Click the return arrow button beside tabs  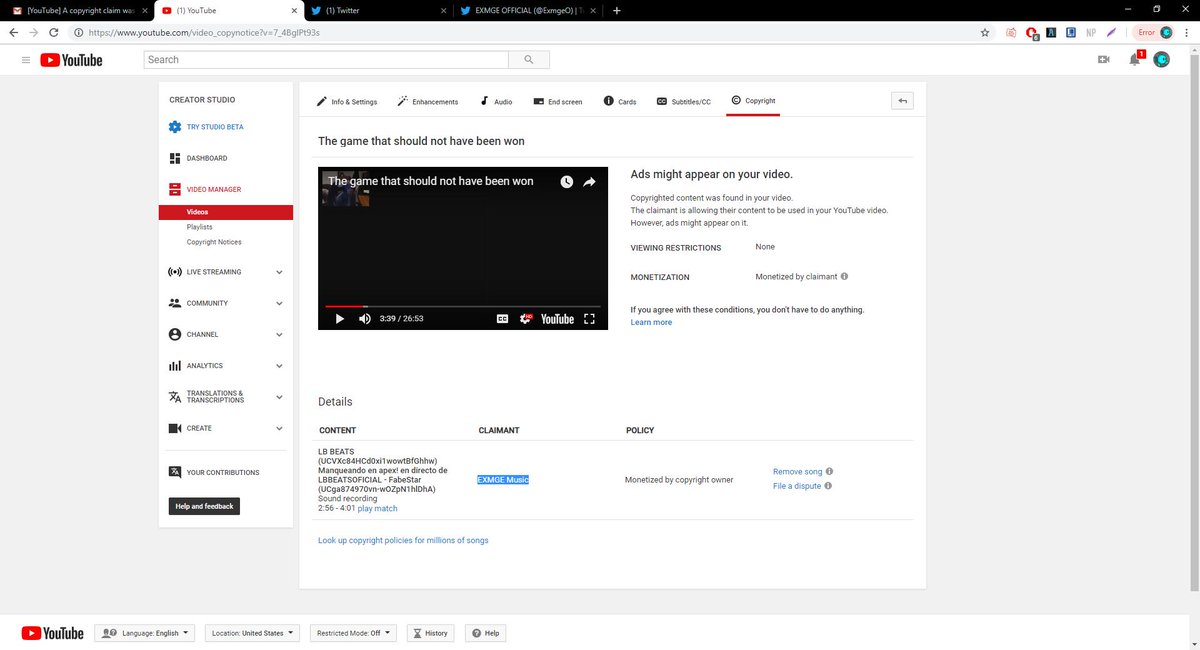[x=902, y=101]
